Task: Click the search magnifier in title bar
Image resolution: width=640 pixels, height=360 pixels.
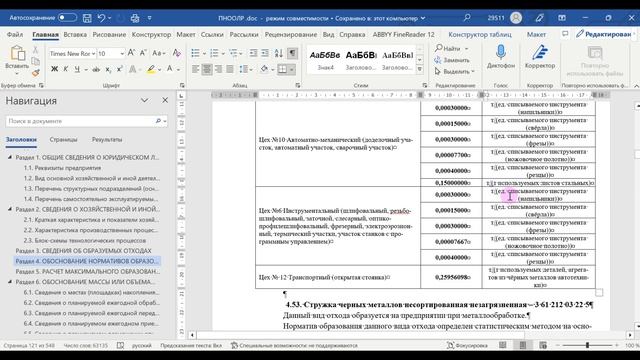Action: (467, 18)
